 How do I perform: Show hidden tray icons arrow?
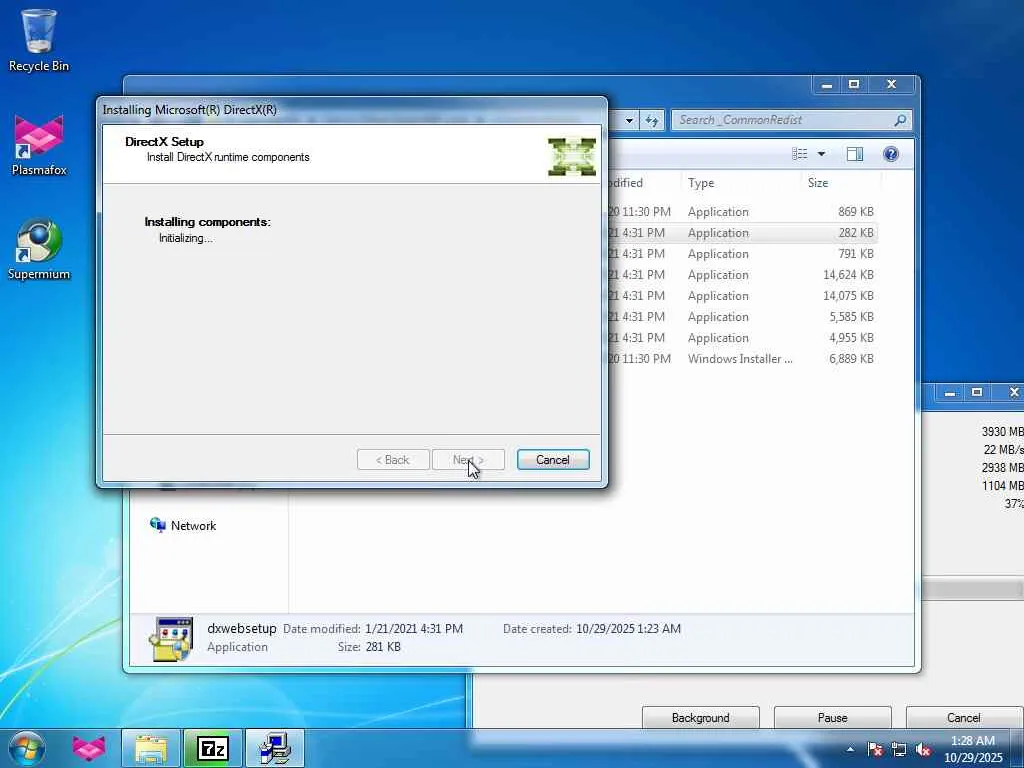click(850, 749)
